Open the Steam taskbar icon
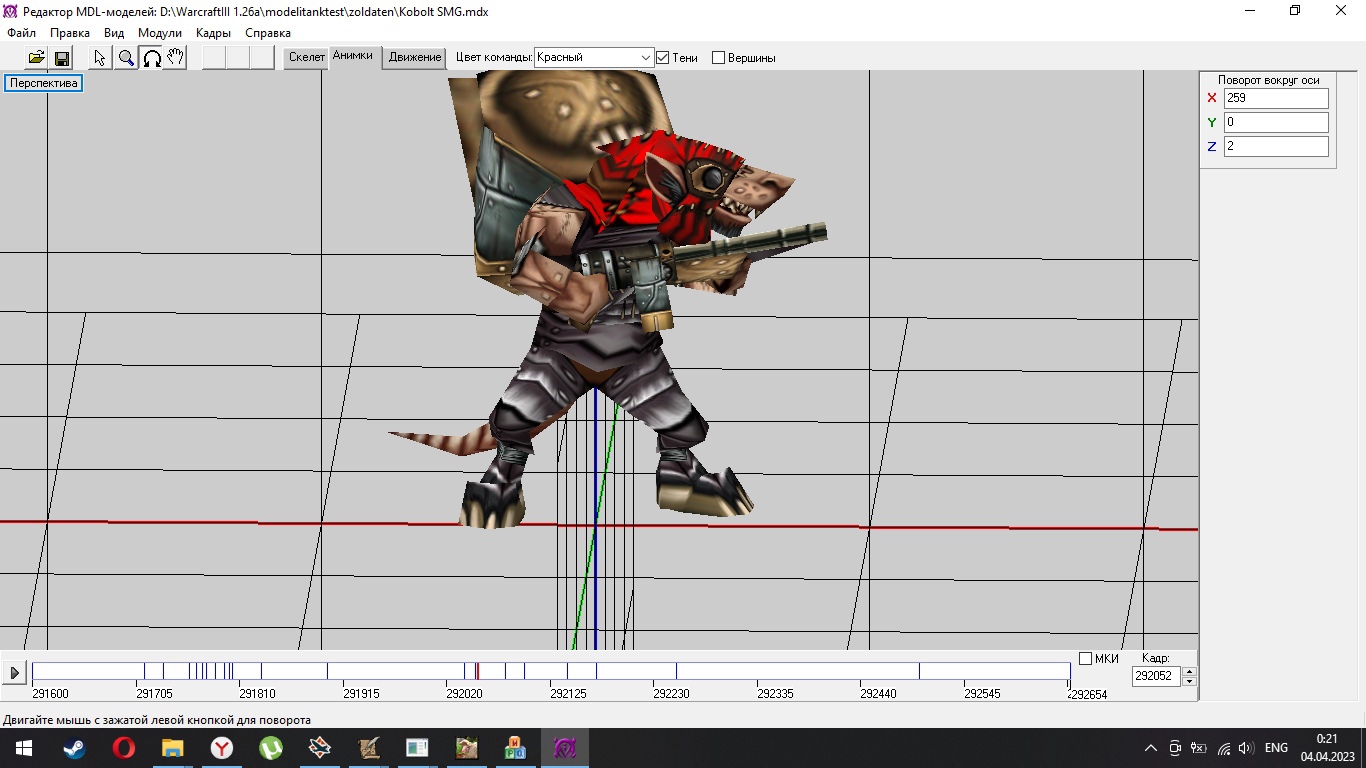 coord(75,748)
